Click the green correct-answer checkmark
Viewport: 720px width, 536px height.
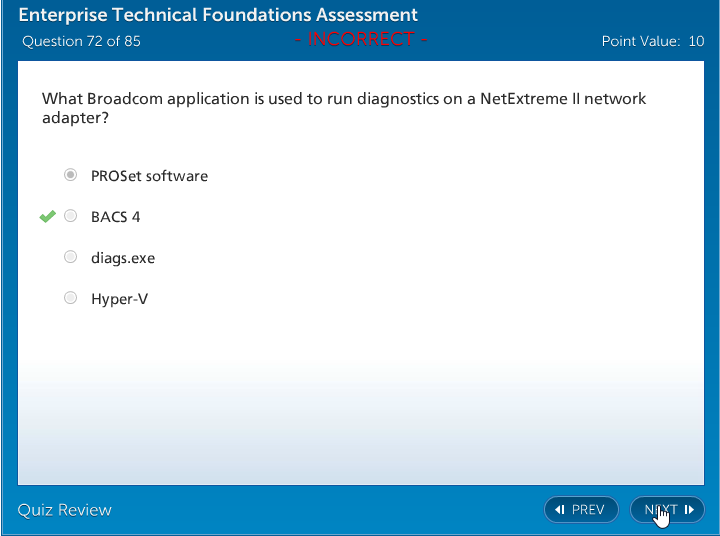[47, 216]
